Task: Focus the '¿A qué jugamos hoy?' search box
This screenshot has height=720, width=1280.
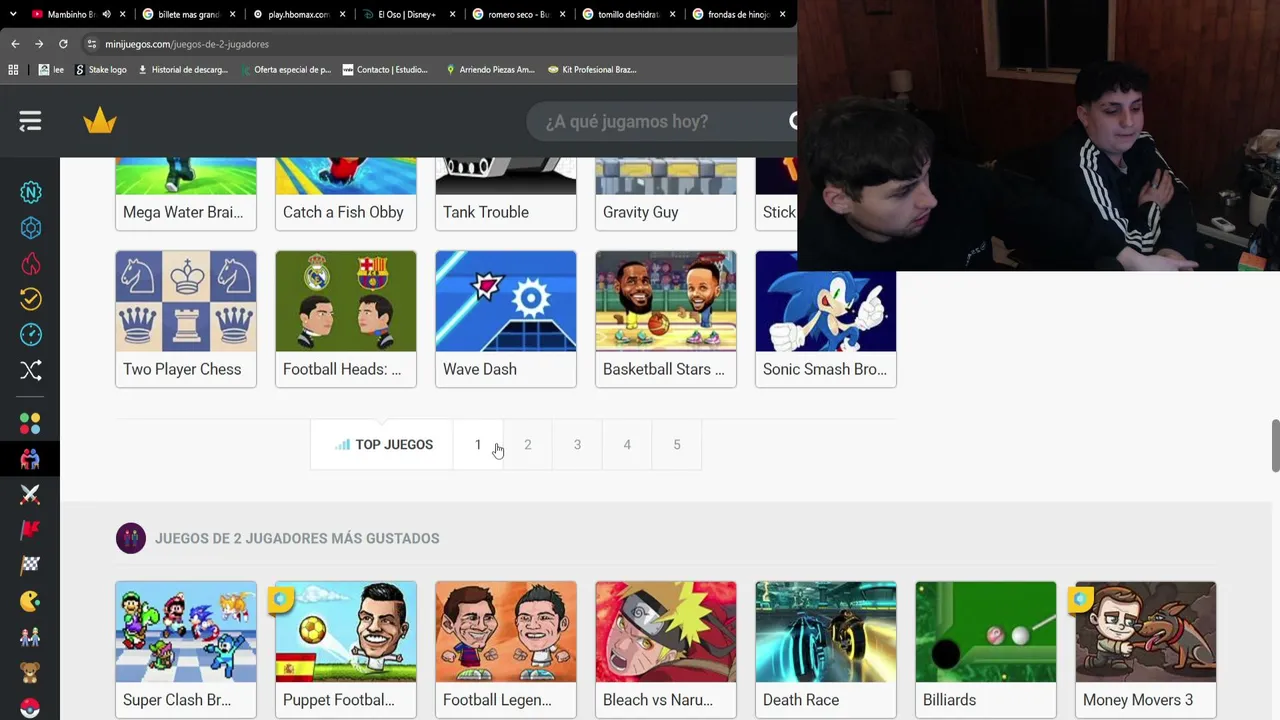Action: point(660,121)
